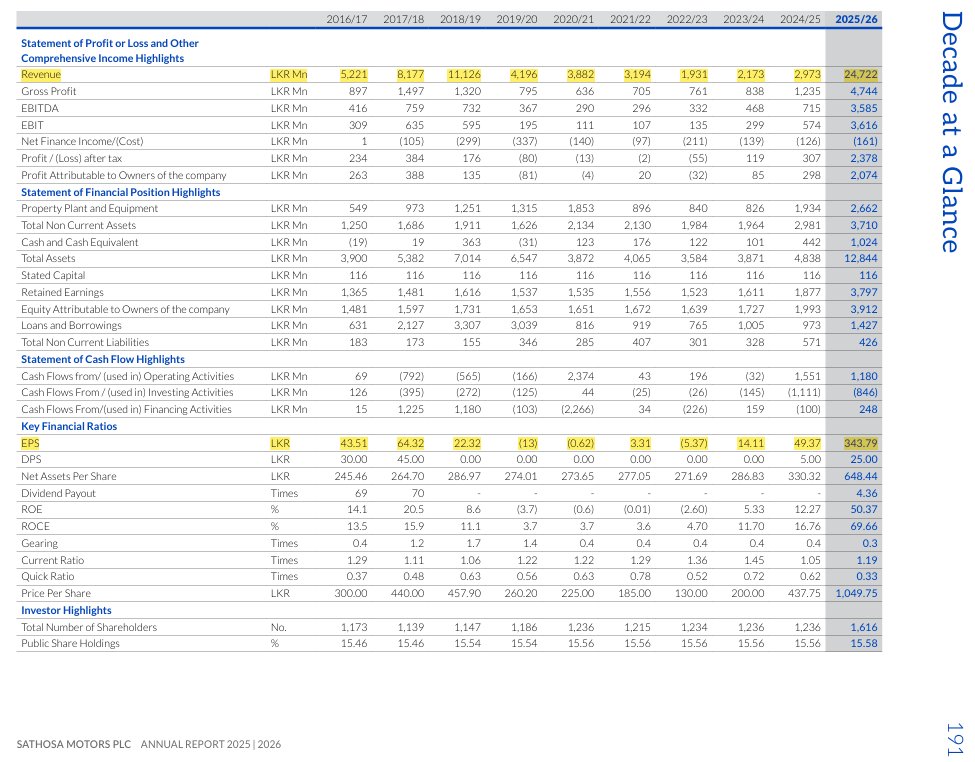The image size is (975, 762).
Task: Select the 'Dividend Payout' row label
Action: tap(58, 493)
